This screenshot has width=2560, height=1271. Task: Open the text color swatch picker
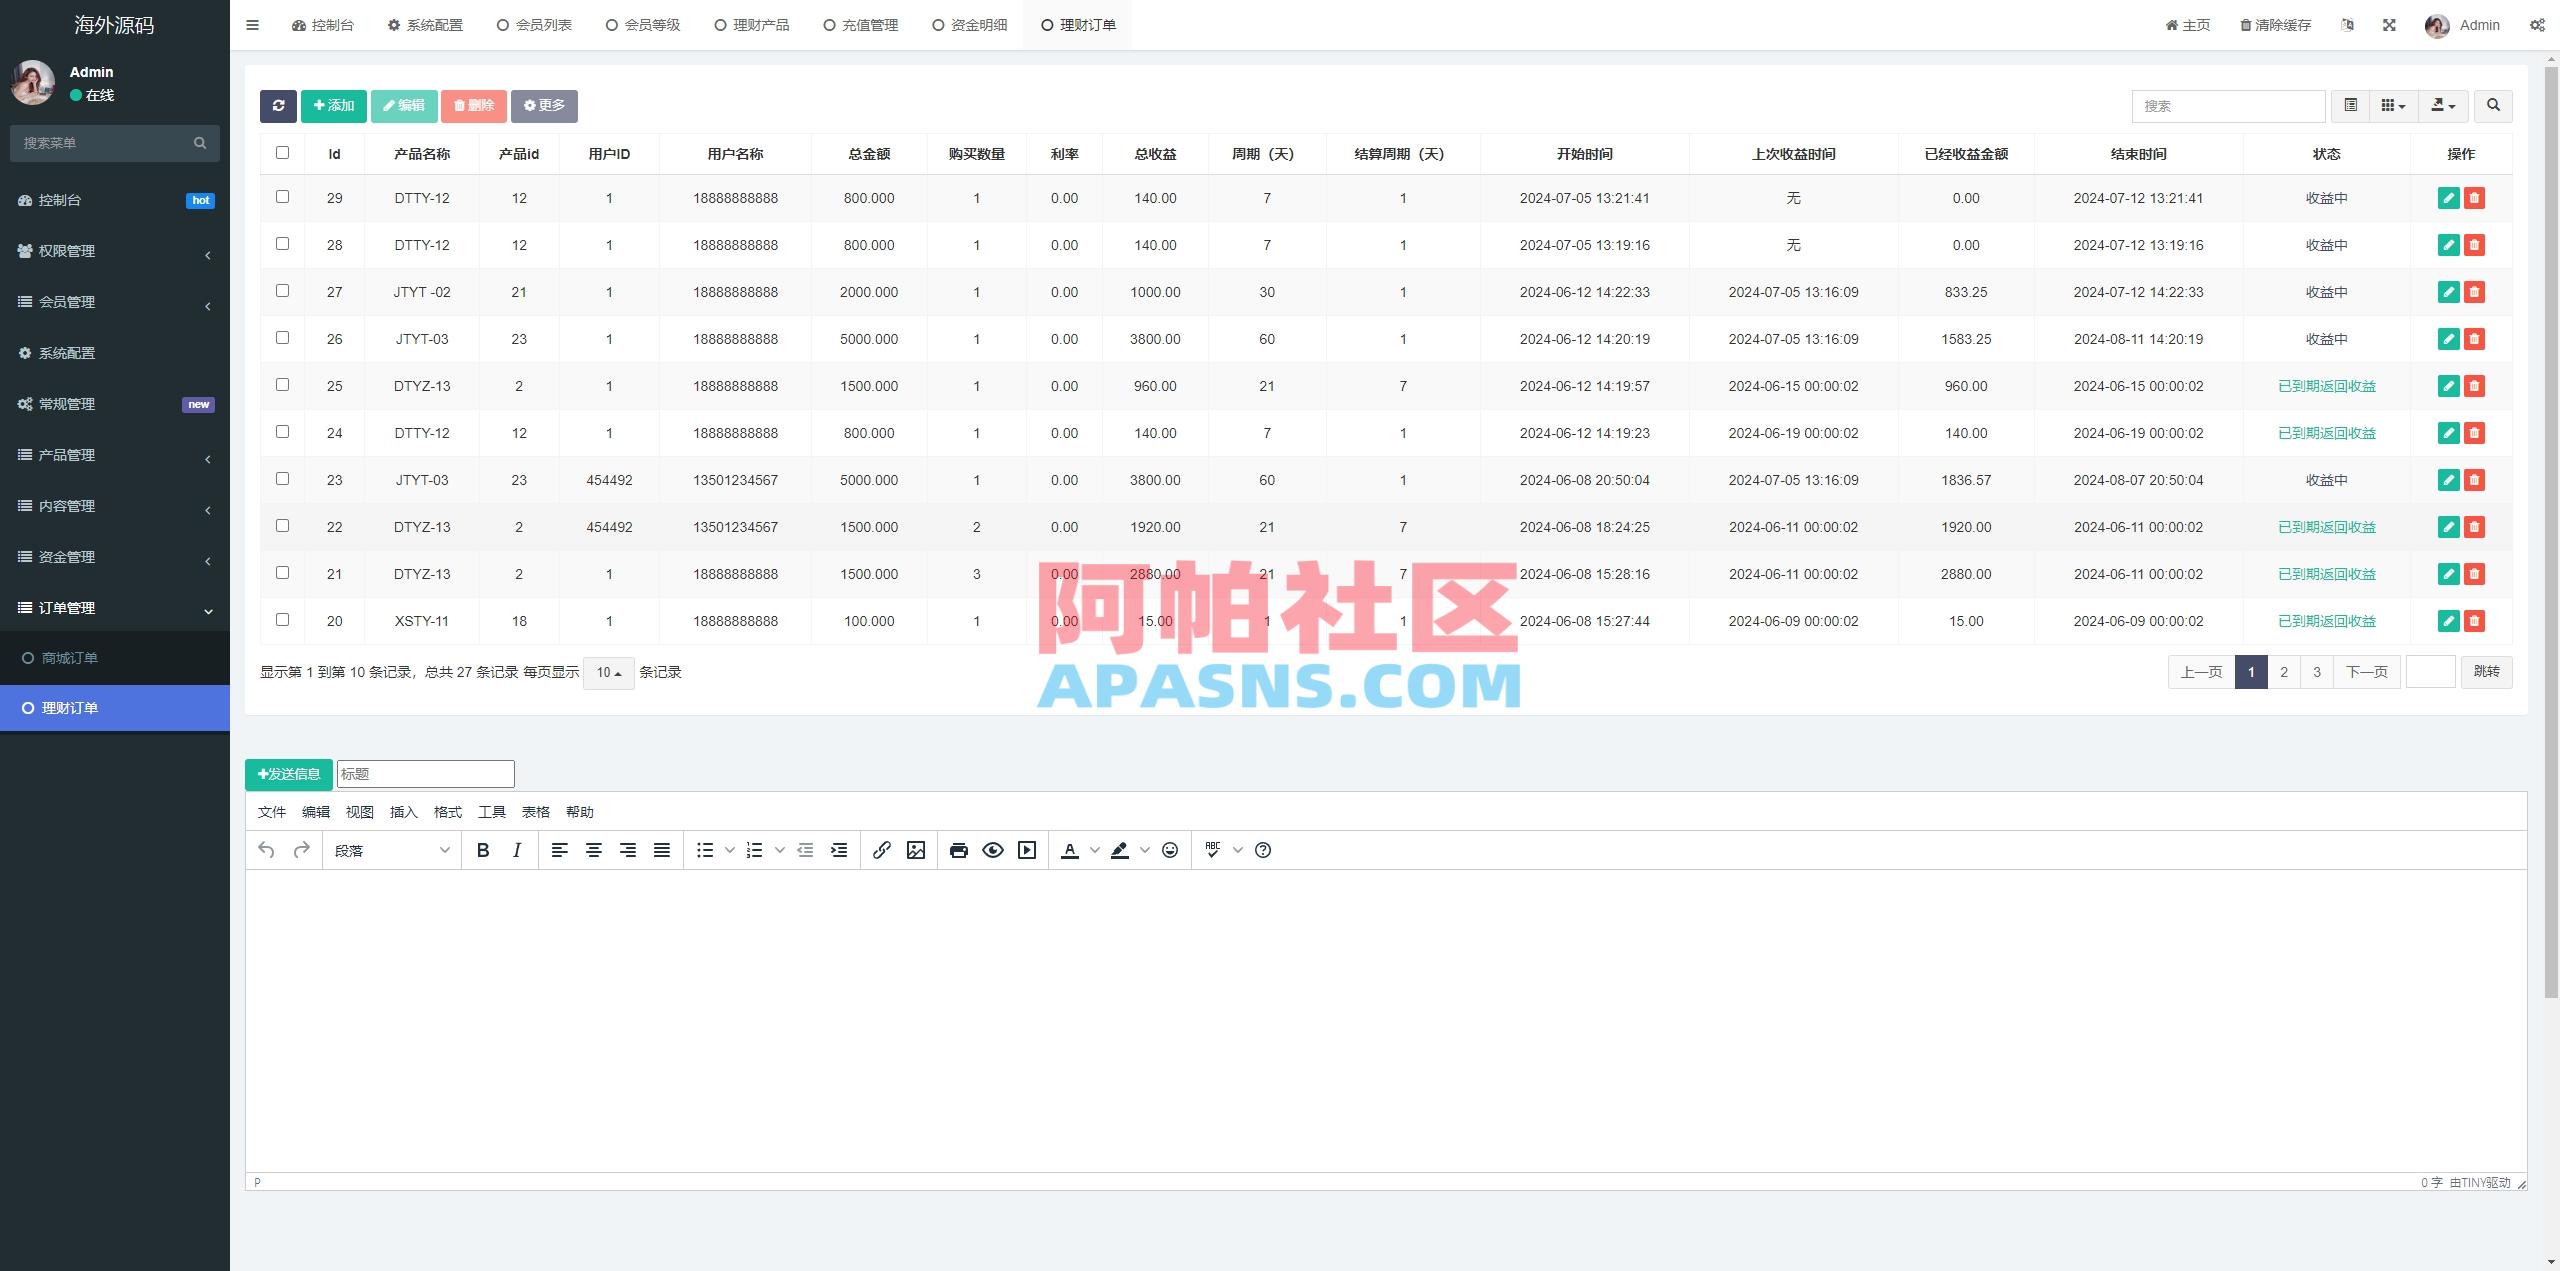tap(1093, 850)
